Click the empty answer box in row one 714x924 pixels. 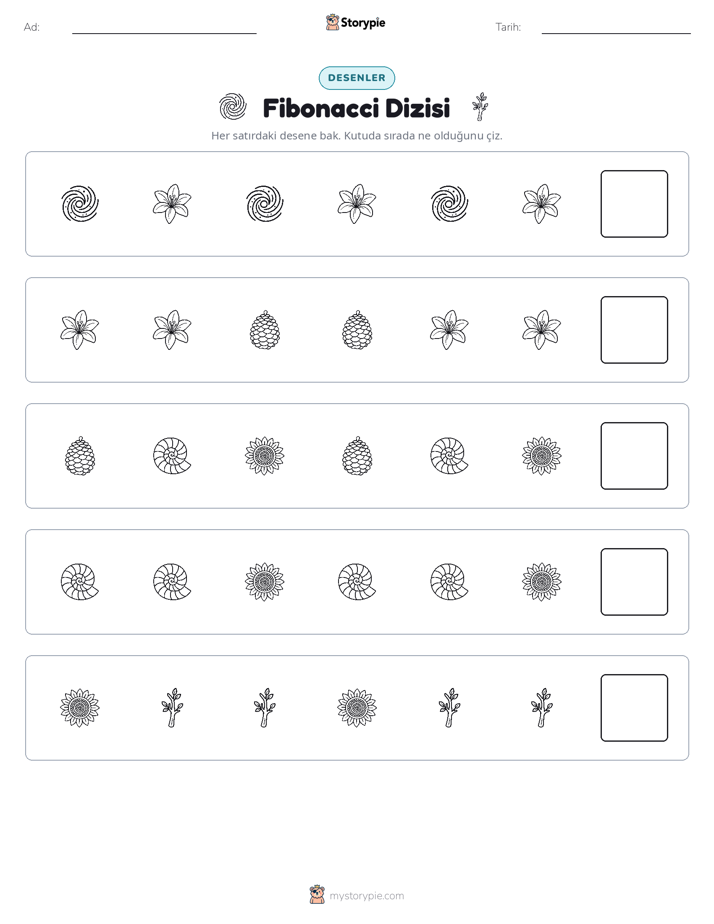(634, 204)
